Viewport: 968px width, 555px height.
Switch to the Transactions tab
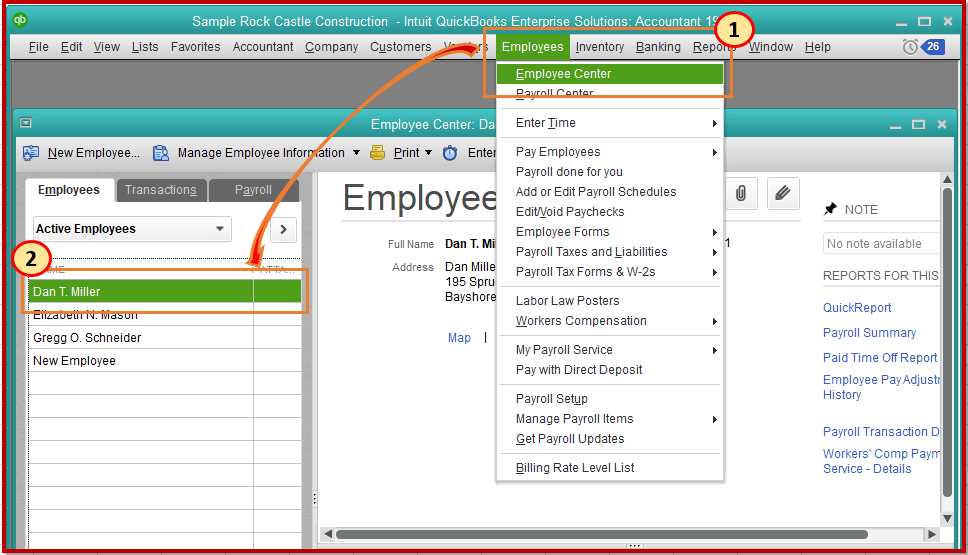click(161, 190)
